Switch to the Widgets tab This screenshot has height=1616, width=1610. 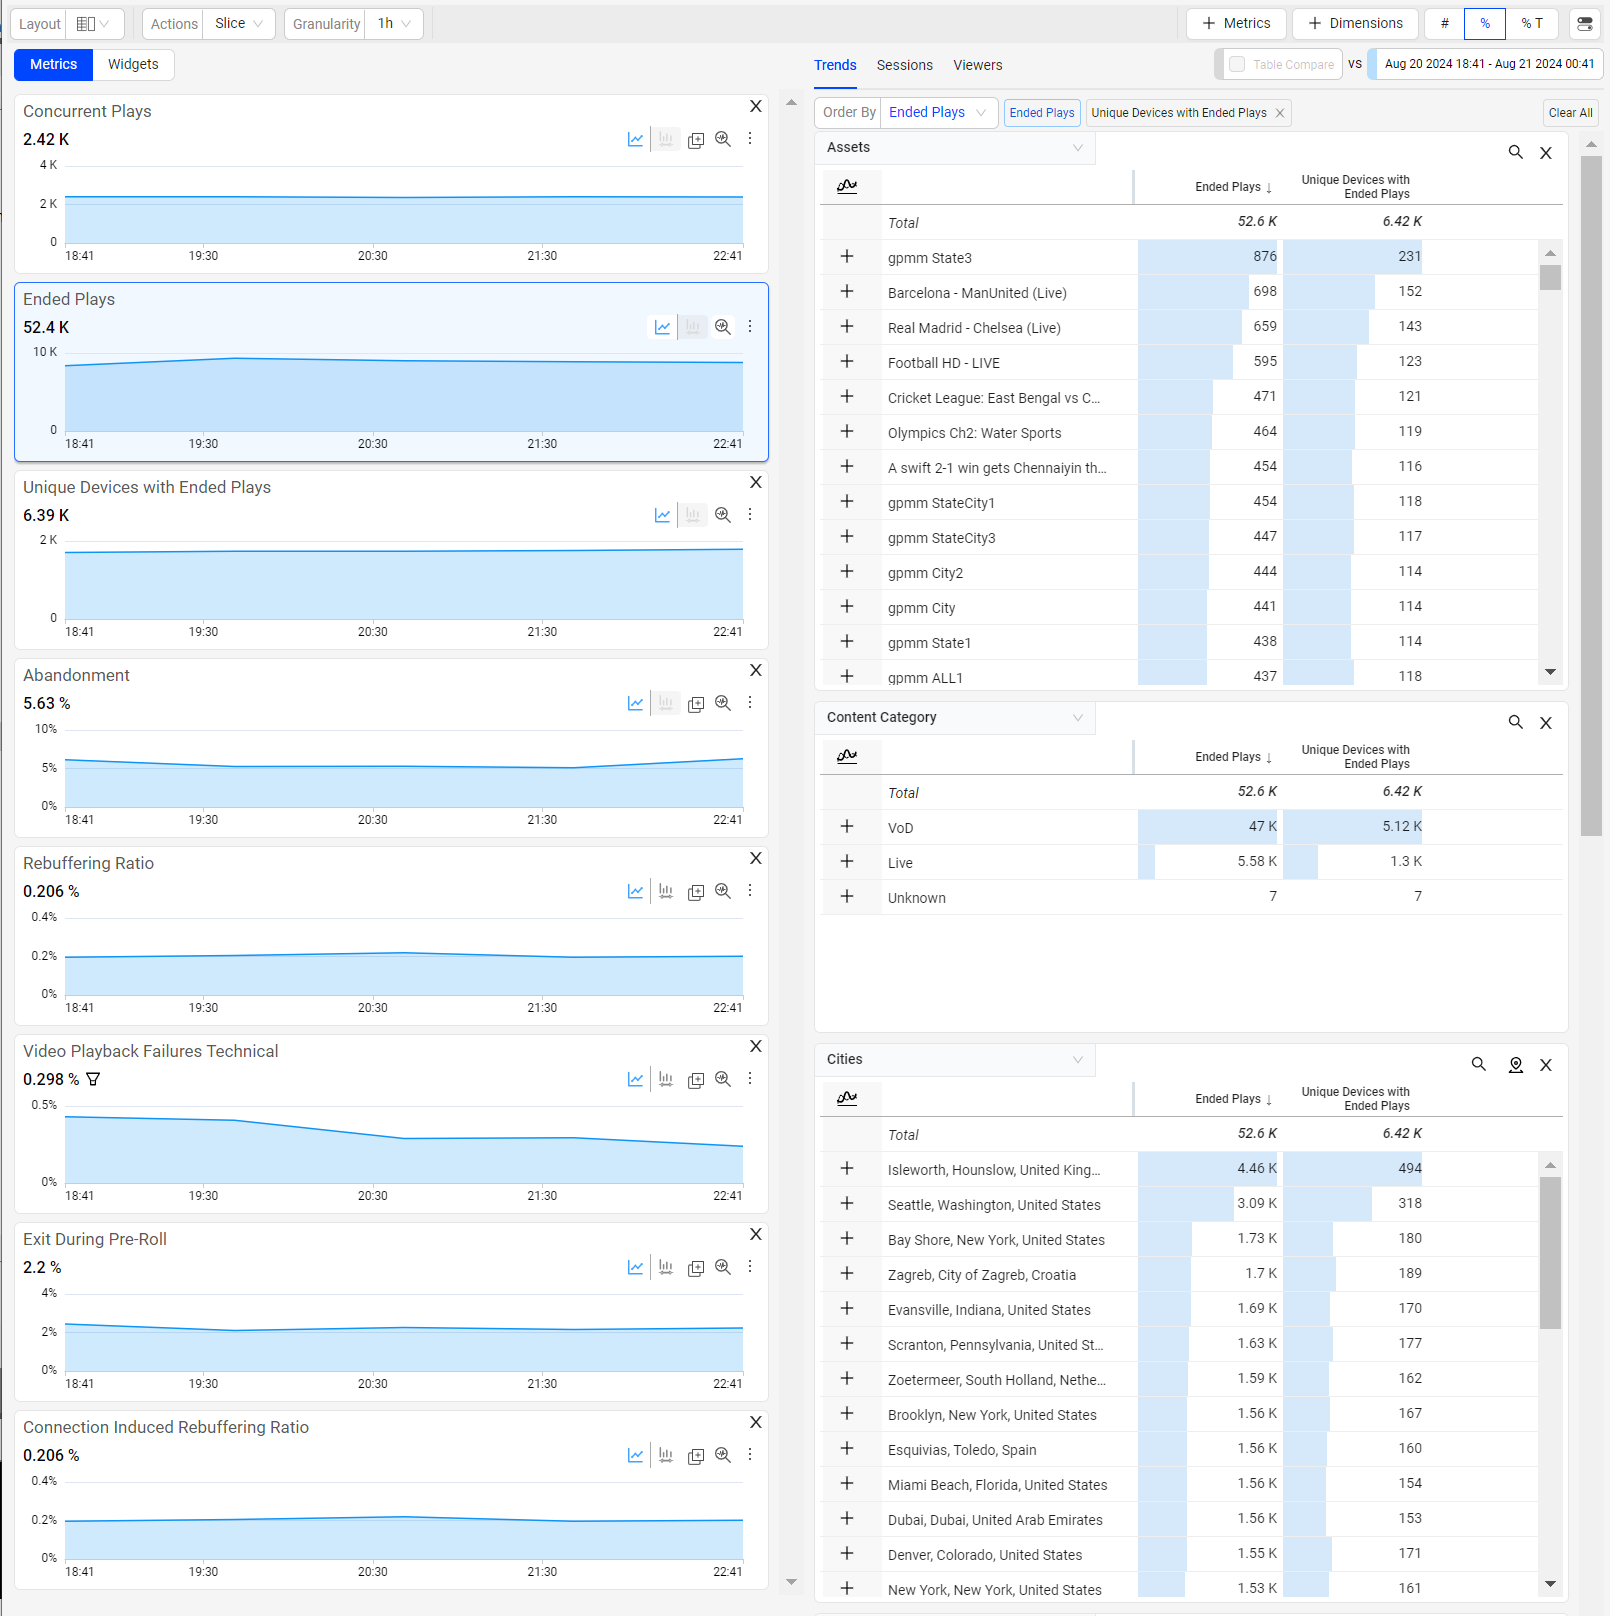pos(133,64)
